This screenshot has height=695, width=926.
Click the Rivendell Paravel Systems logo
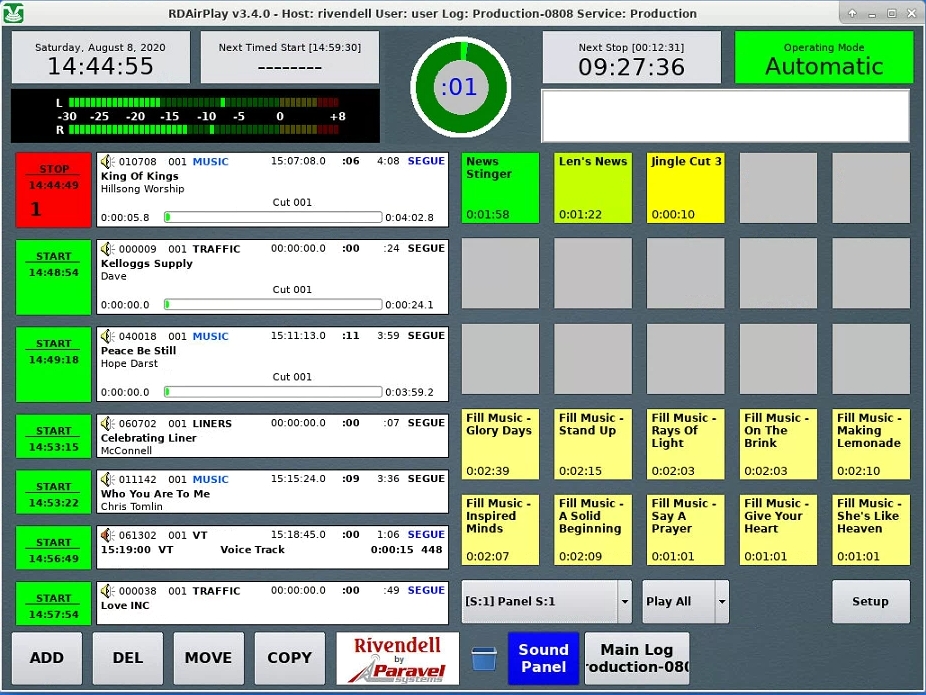397,658
